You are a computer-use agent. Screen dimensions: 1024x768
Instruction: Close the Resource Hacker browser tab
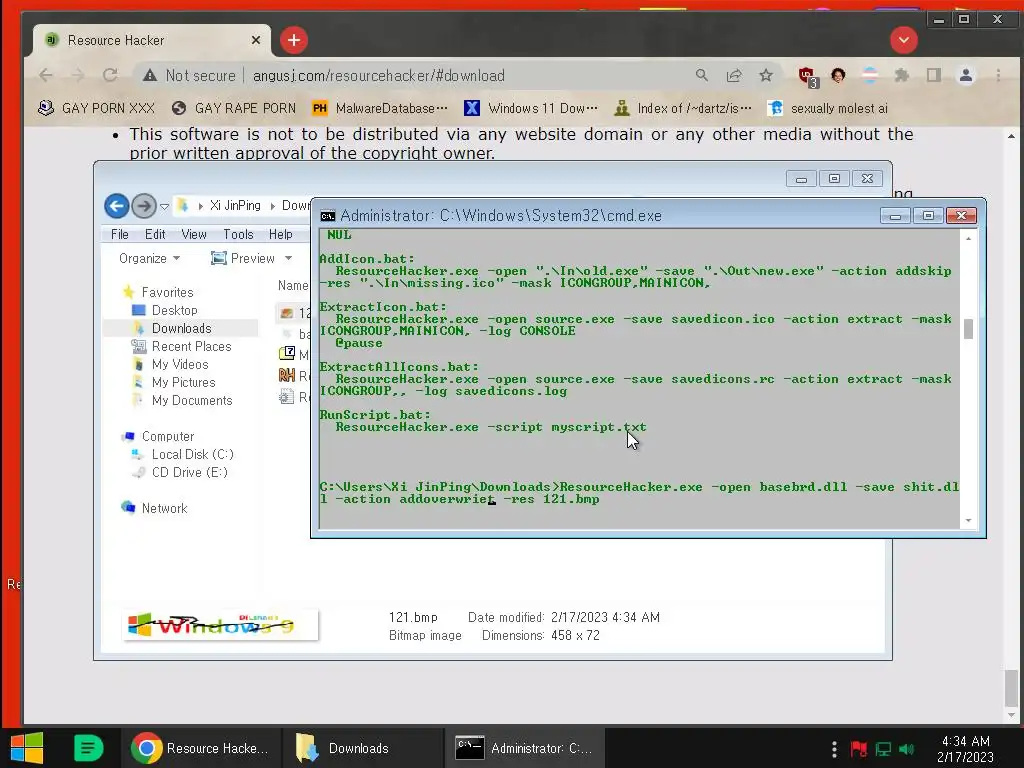pos(256,40)
